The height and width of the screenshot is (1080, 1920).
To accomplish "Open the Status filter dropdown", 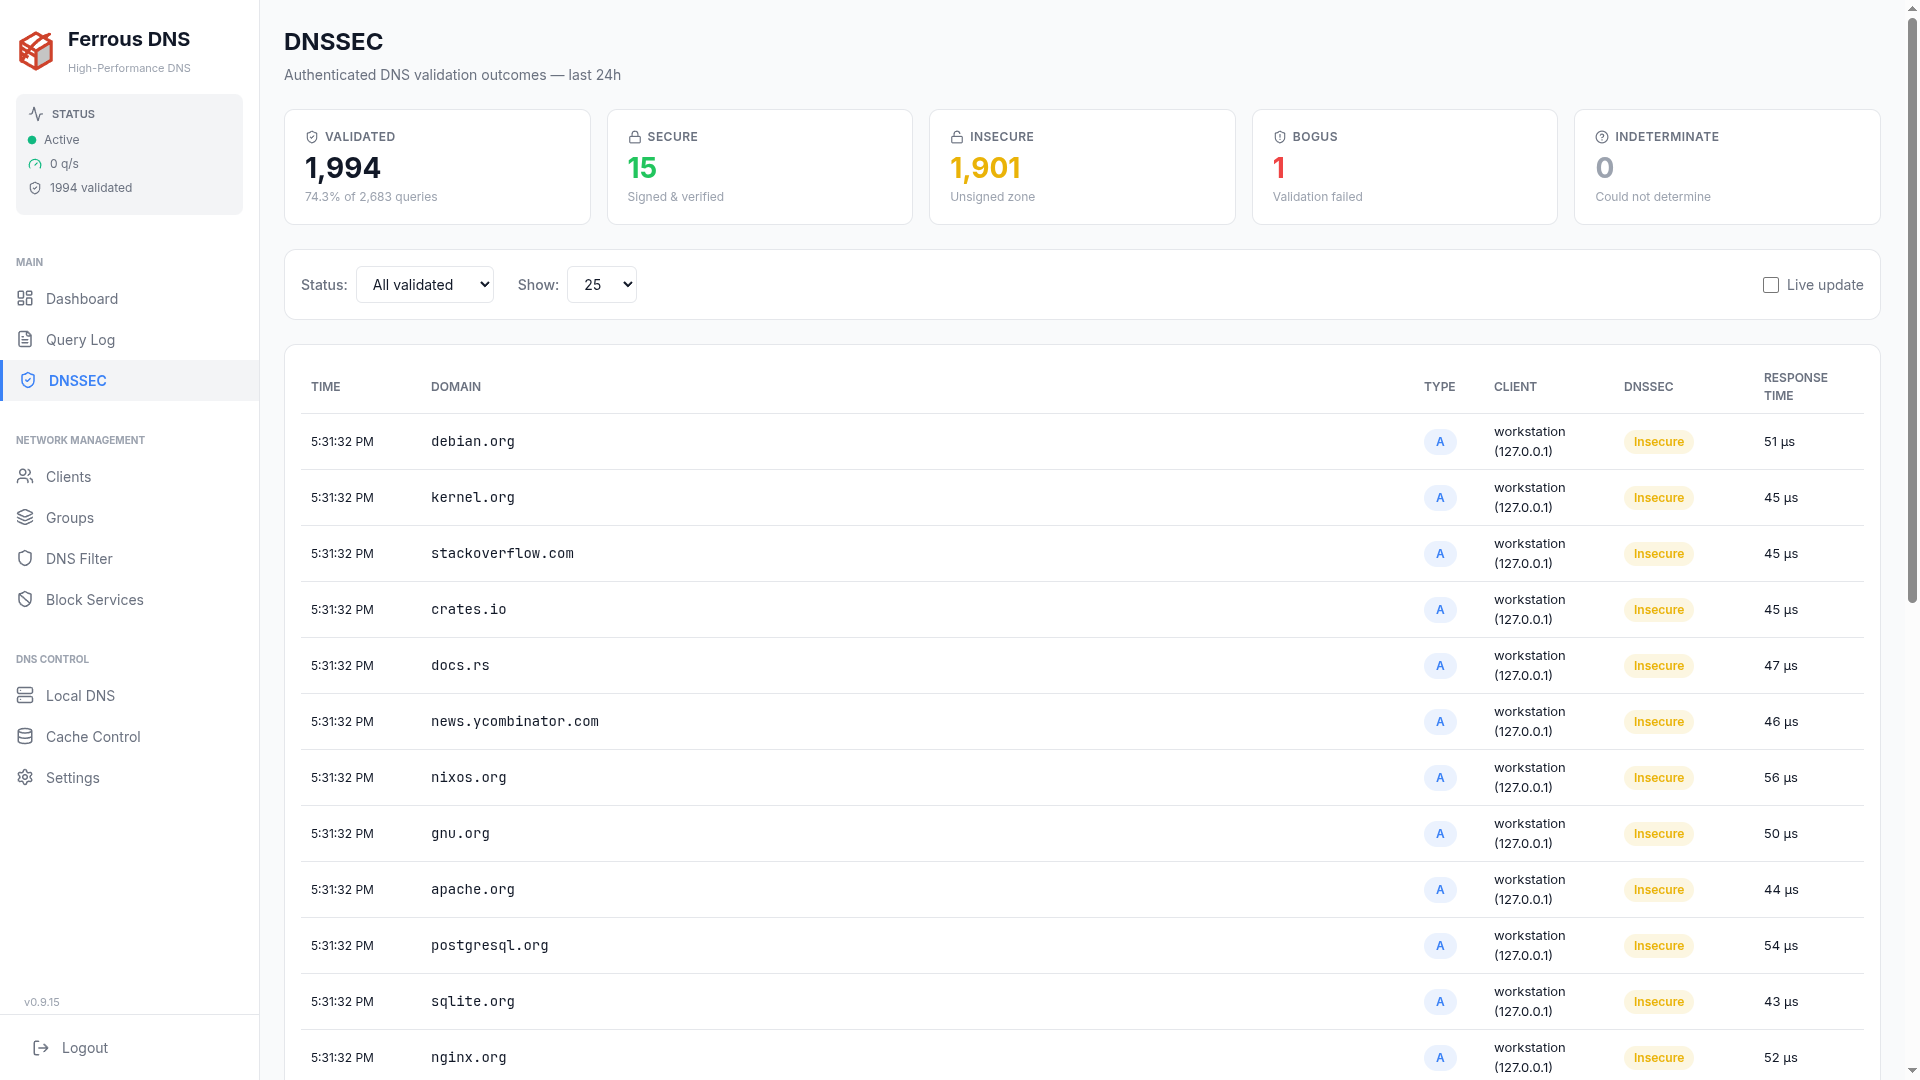I will [x=425, y=285].
